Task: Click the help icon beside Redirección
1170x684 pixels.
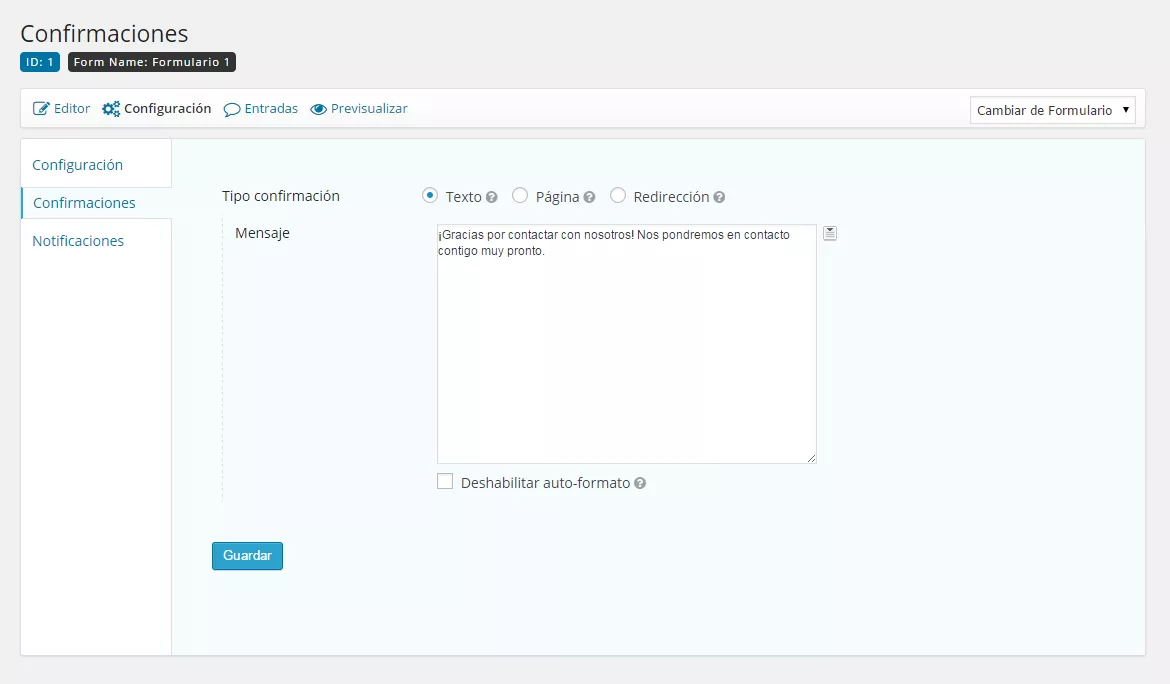Action: pyautogui.click(x=719, y=198)
